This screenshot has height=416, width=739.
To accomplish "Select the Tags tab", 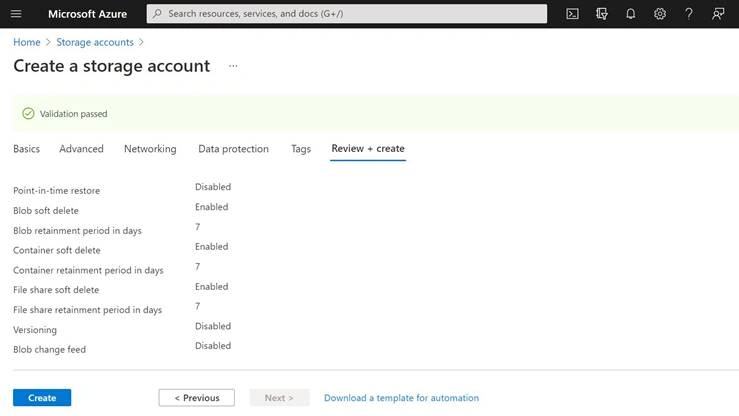I will [301, 149].
